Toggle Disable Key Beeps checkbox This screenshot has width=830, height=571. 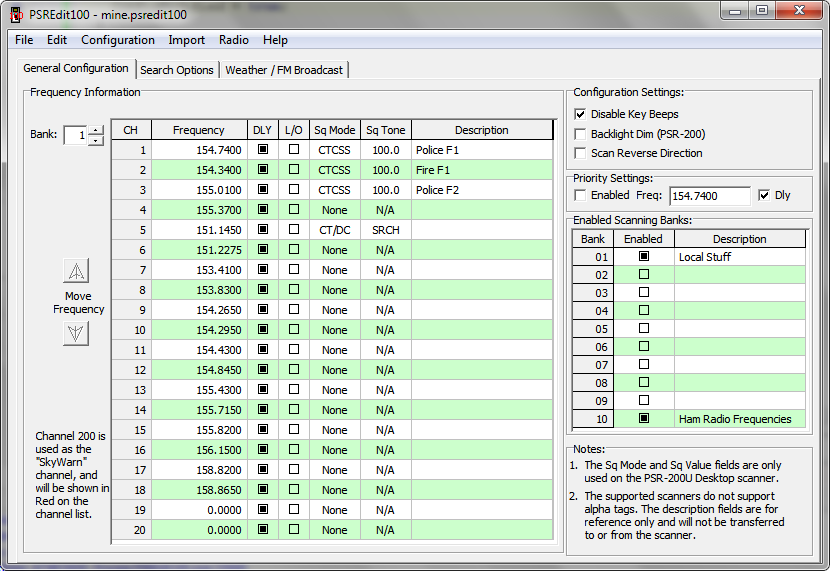581,114
